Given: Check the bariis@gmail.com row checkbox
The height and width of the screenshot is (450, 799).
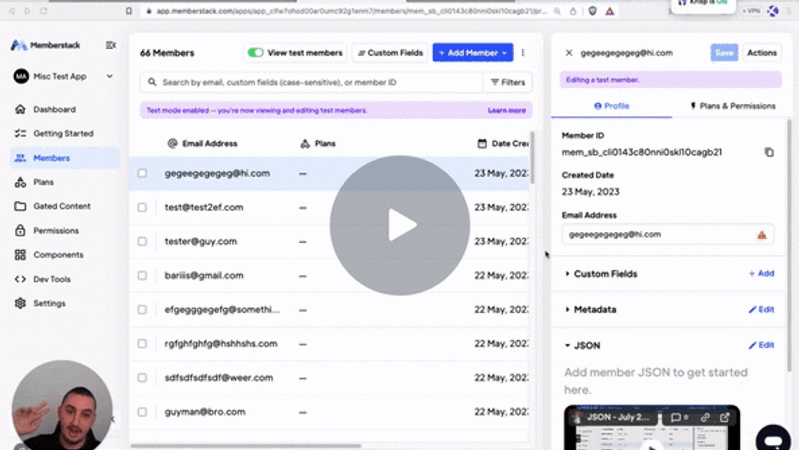Looking at the screenshot, I should tap(142, 276).
